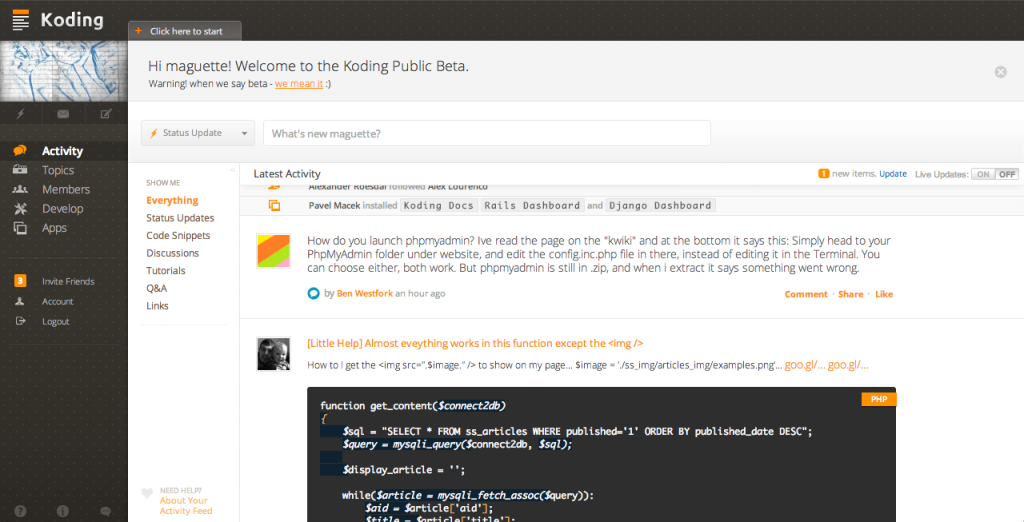
Task: Click the Invite Friends badge icon
Action: pyautogui.click(x=20, y=281)
